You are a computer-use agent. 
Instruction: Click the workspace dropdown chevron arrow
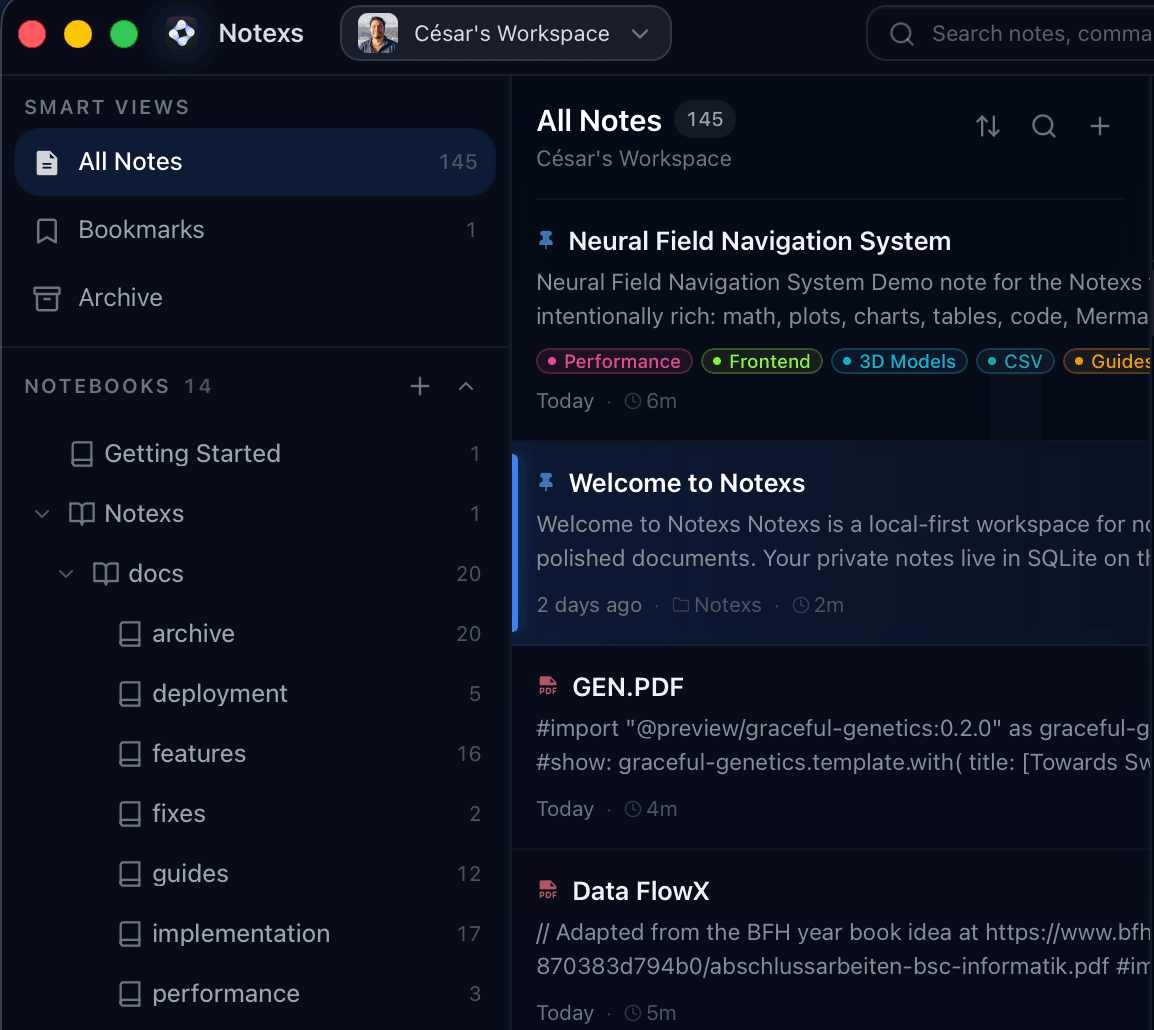pos(640,34)
